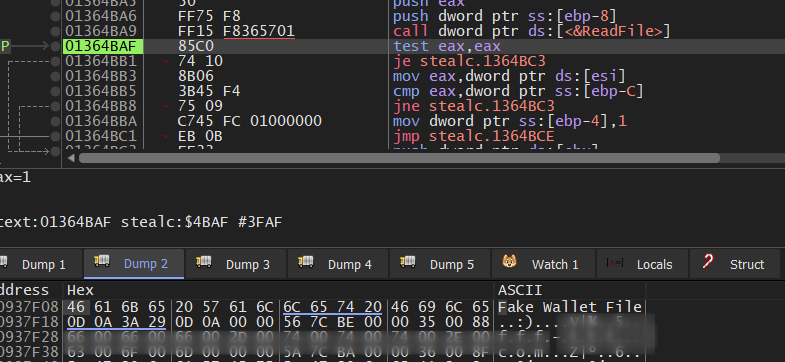Viewport: 785px width, 362px height.
Task: Click opcode bytes 8B06
Action: click(x=196, y=77)
